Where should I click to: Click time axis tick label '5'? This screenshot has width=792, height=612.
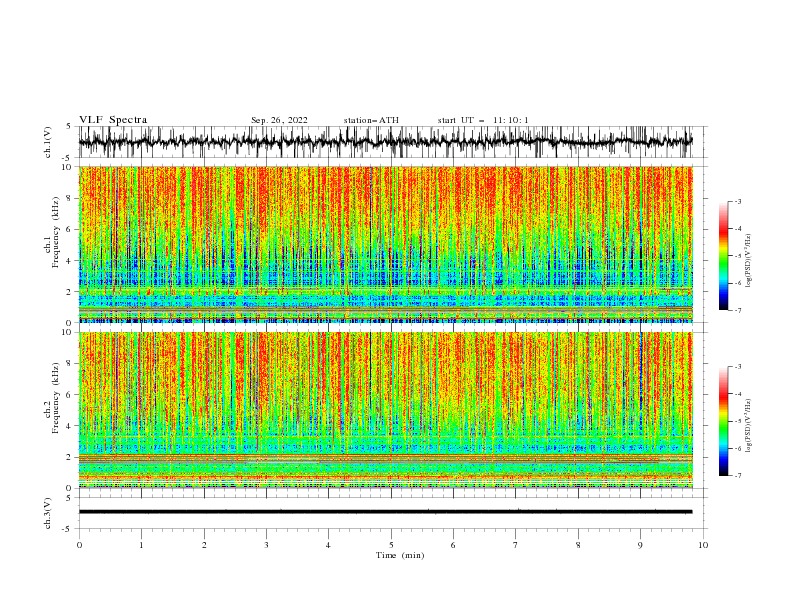391,545
